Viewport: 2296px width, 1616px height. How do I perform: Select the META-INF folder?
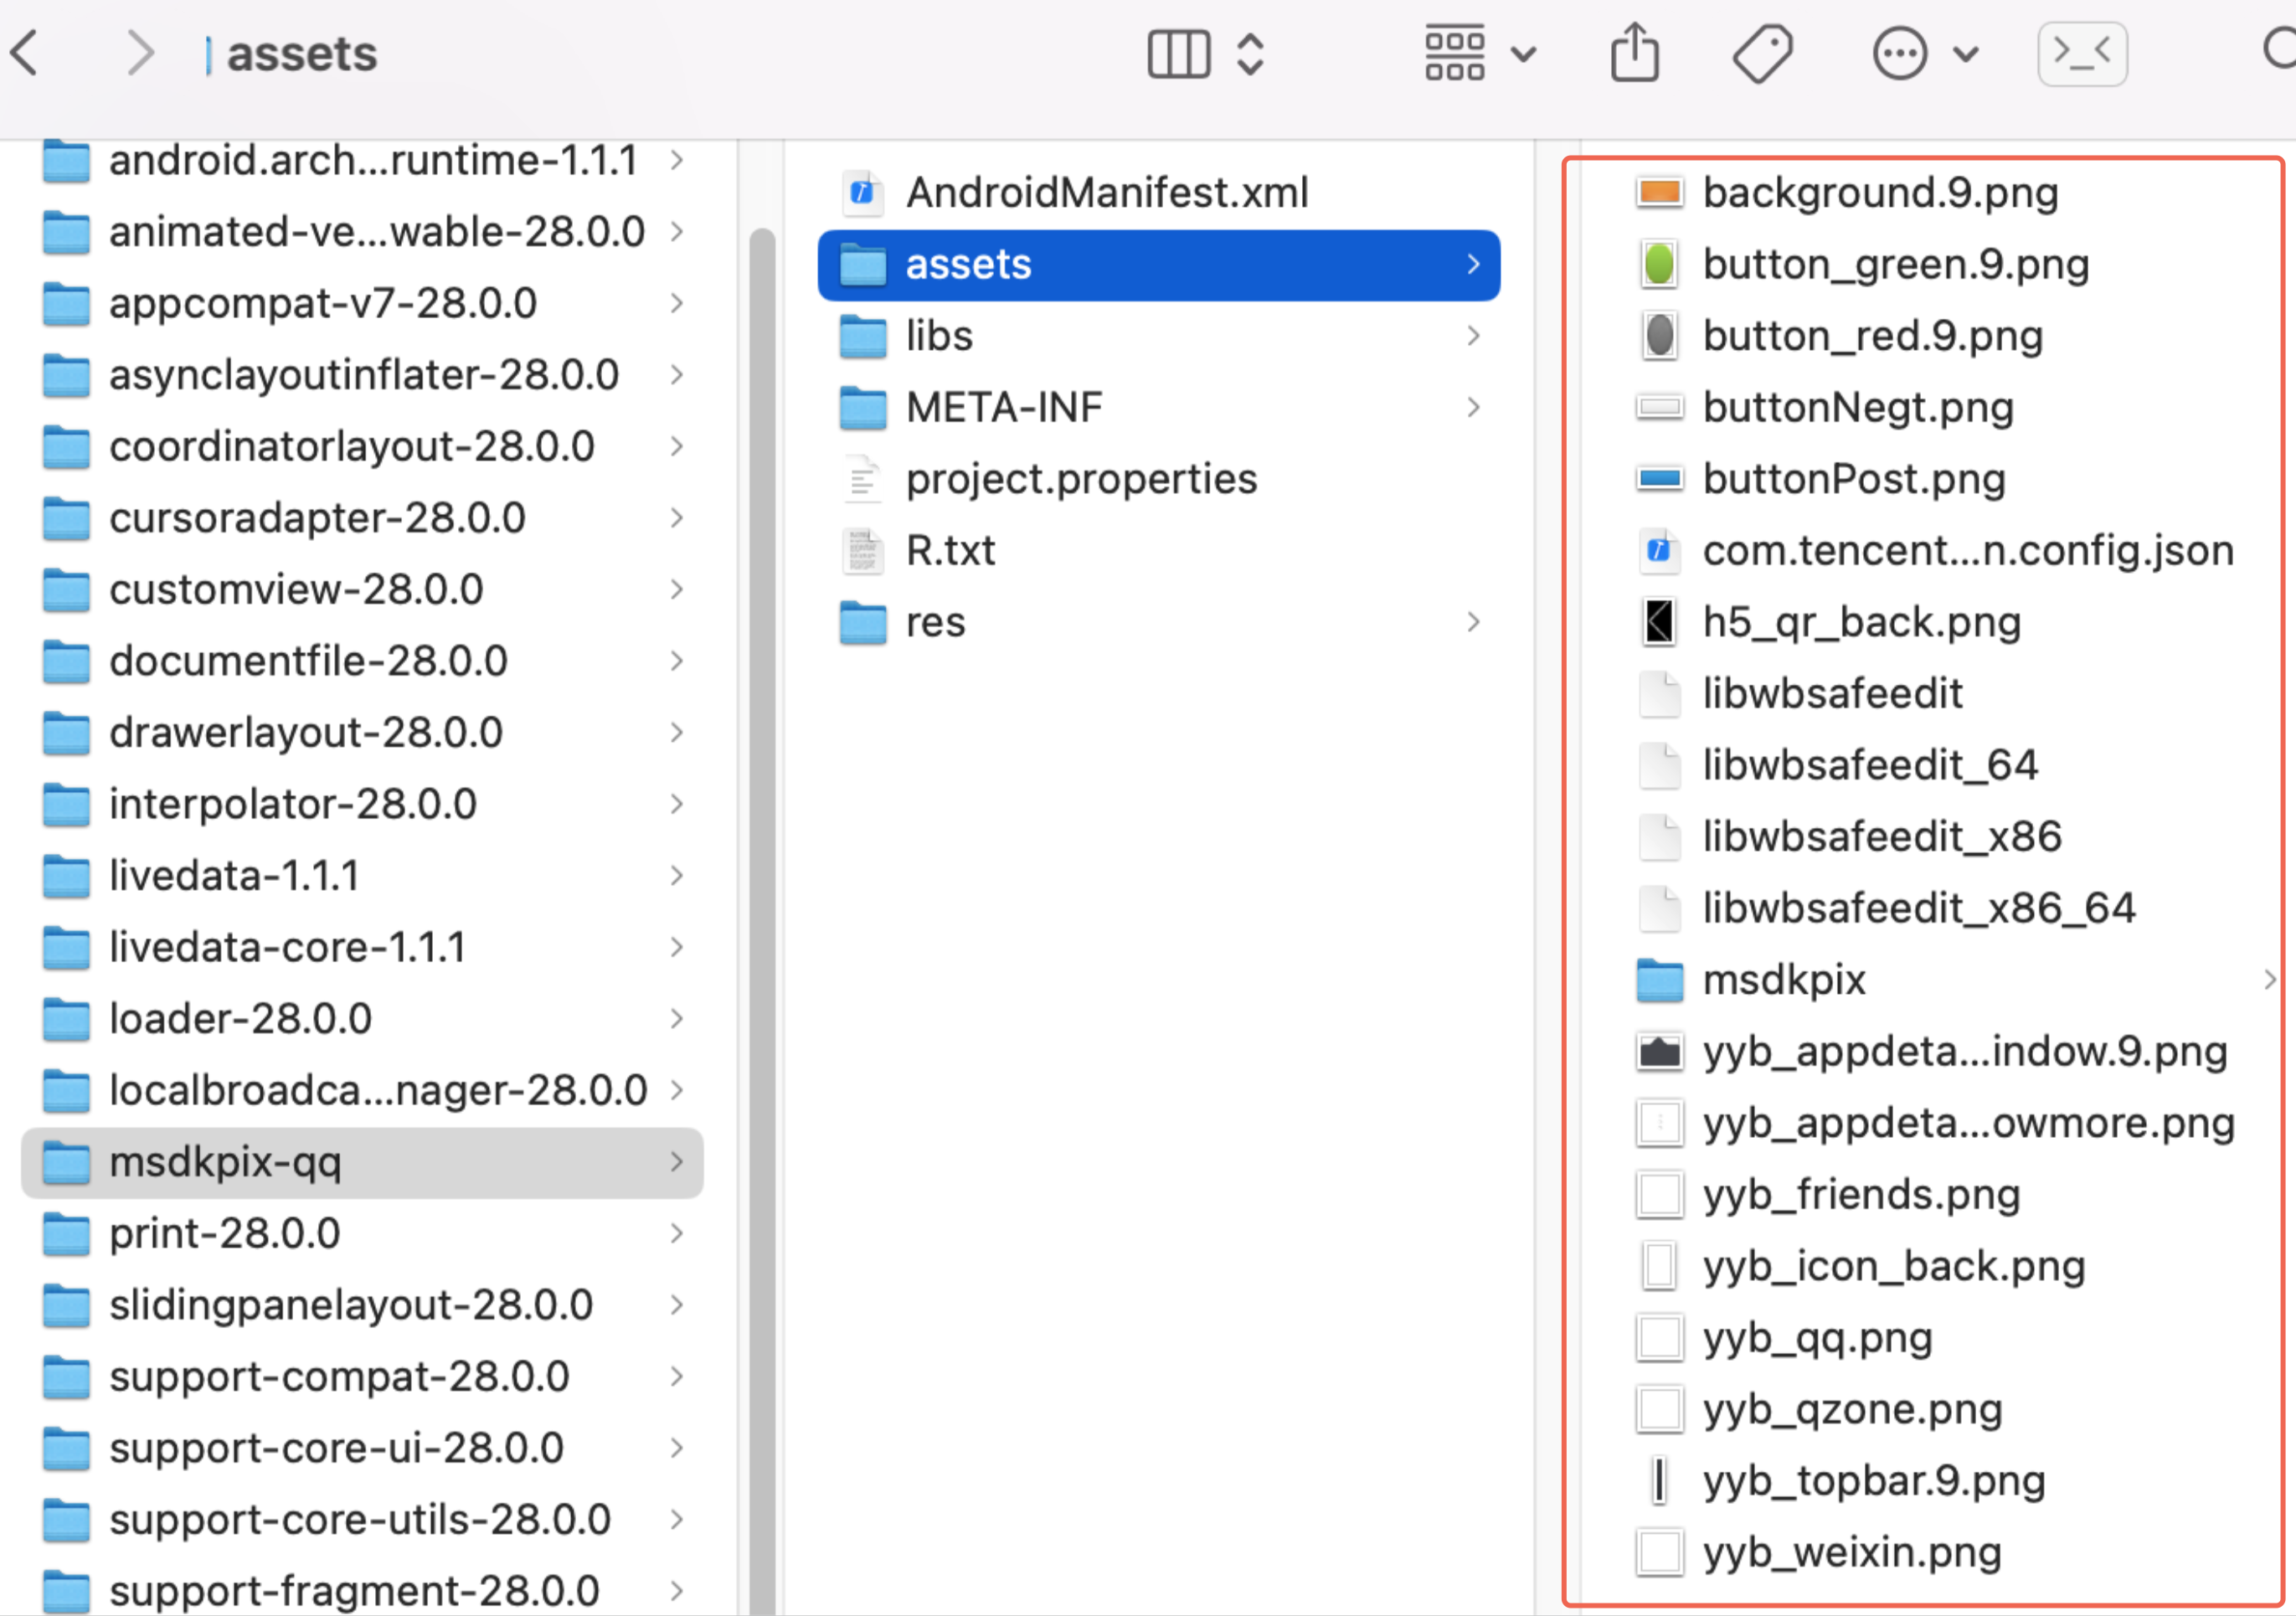[x=1003, y=408]
